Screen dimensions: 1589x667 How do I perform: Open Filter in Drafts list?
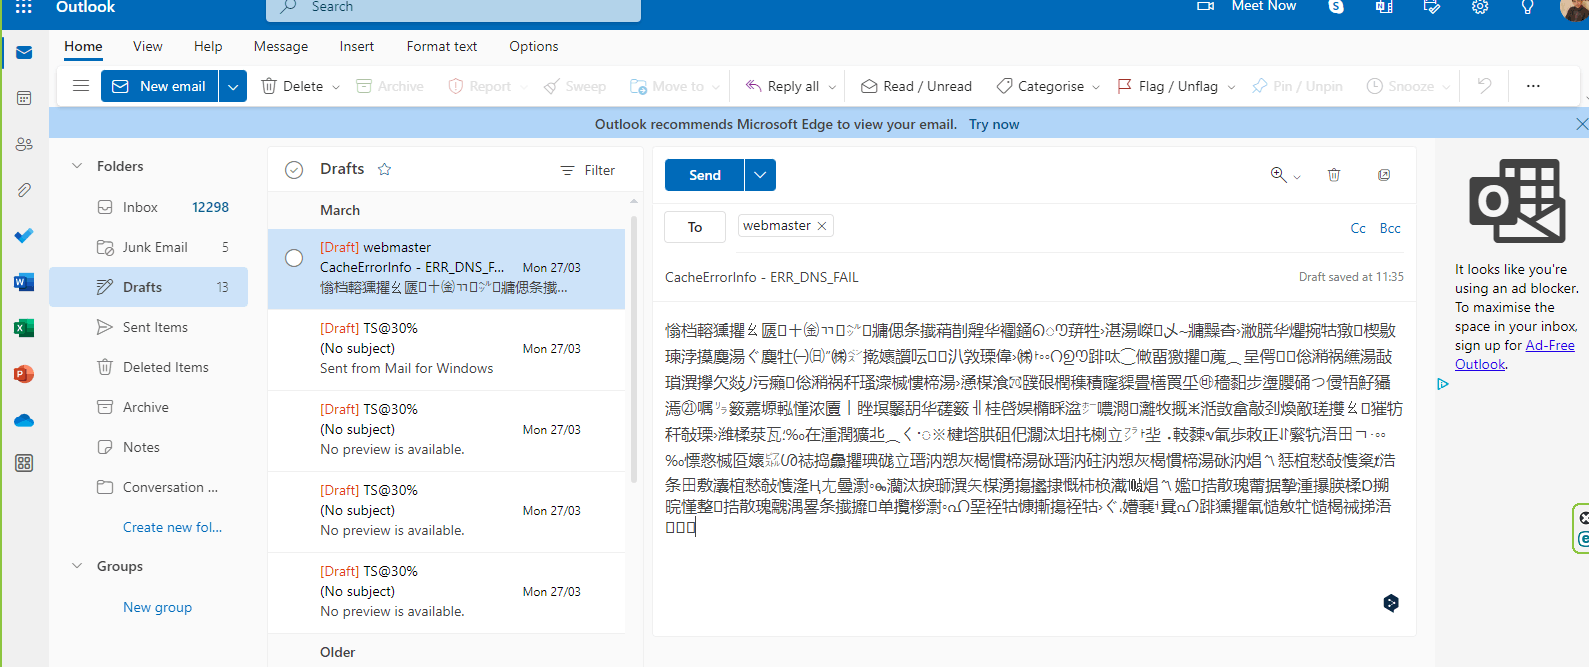coord(588,170)
